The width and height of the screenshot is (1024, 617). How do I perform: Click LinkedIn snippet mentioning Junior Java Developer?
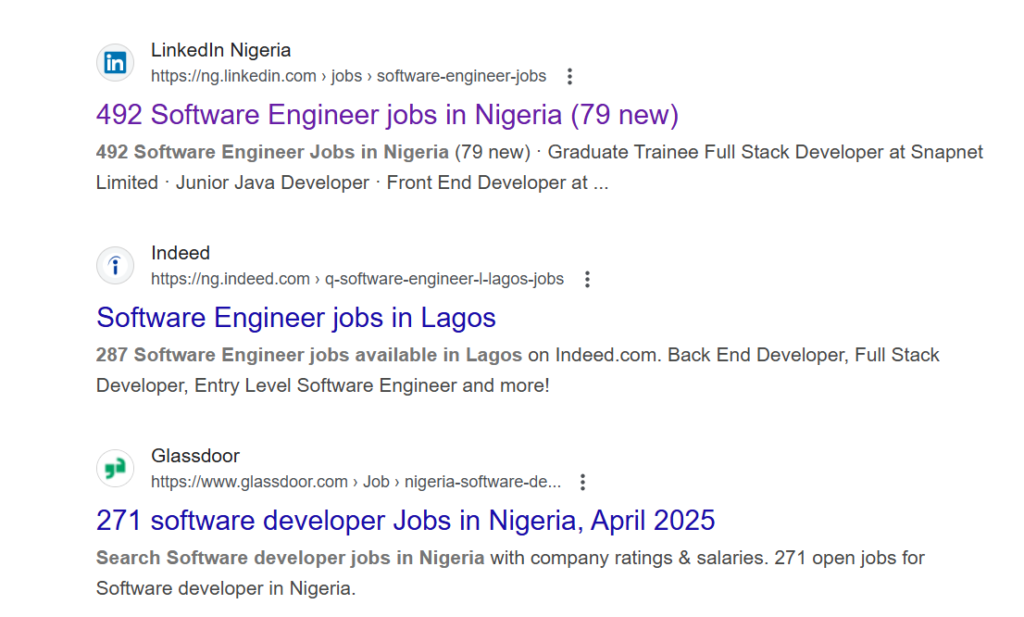(x=539, y=167)
